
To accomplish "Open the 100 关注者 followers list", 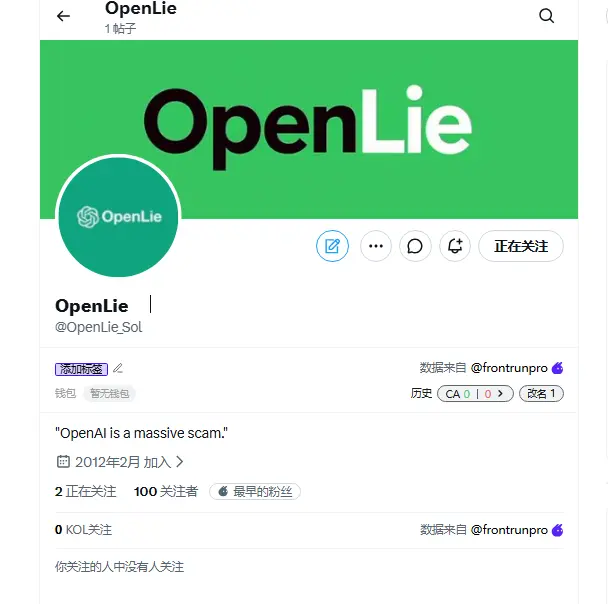I will [x=166, y=492].
